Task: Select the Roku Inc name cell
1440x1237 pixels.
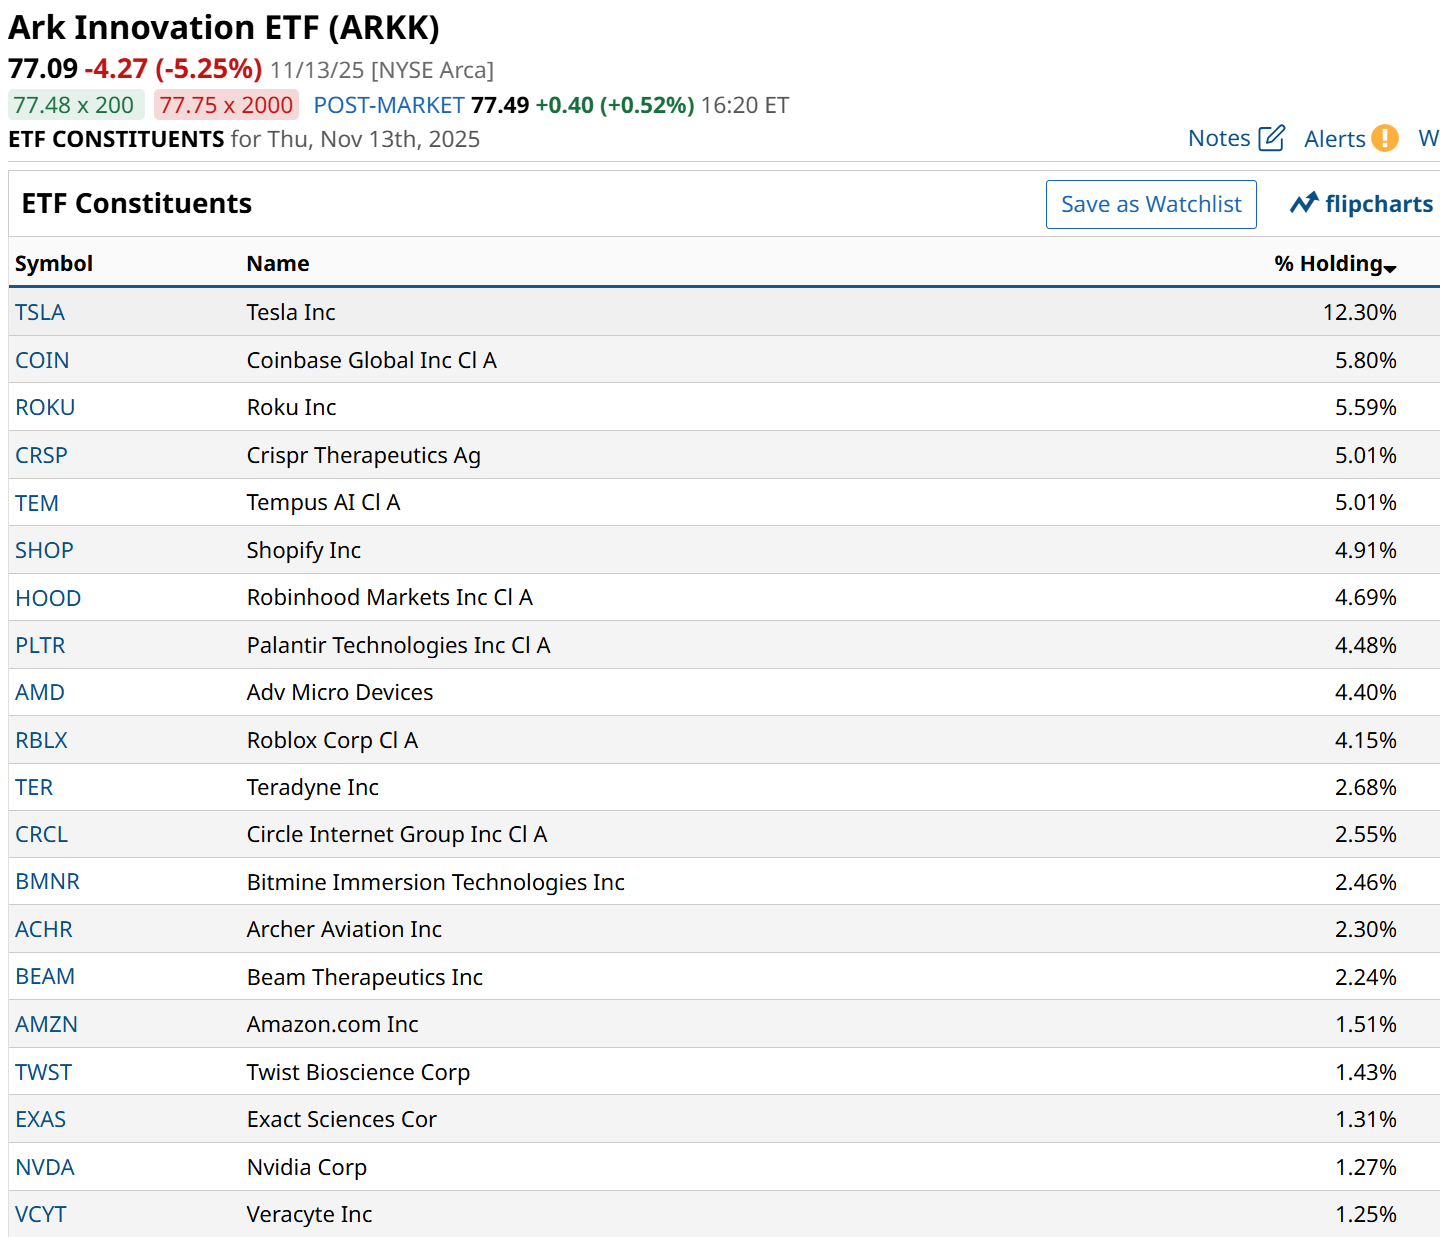Action: [291, 407]
